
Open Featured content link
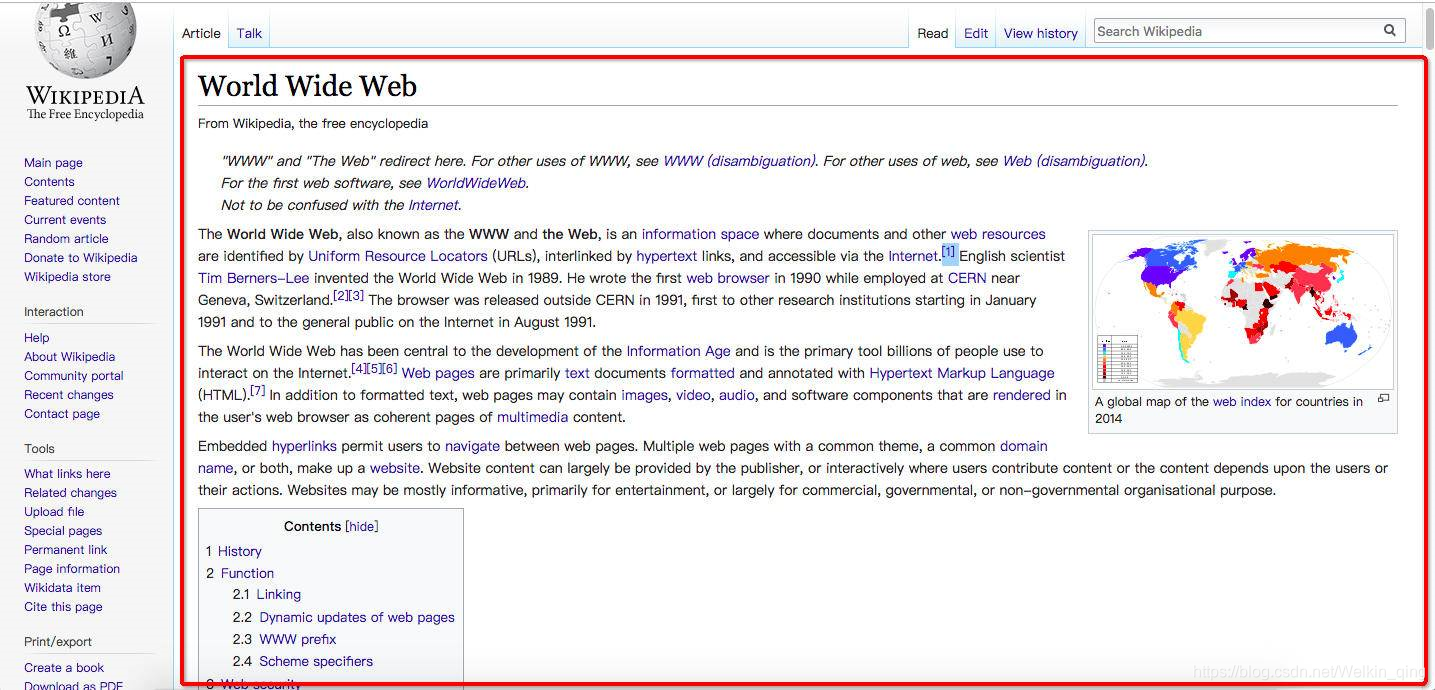[72, 201]
